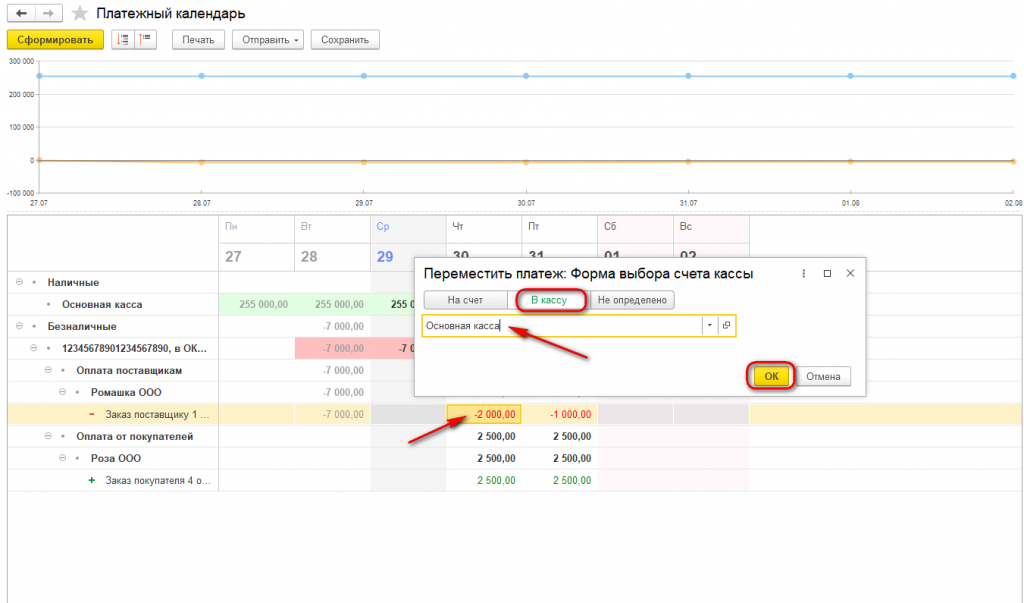This screenshot has width=1024, height=603.
Task: Maximize the move payment dialog
Action: tap(827, 274)
